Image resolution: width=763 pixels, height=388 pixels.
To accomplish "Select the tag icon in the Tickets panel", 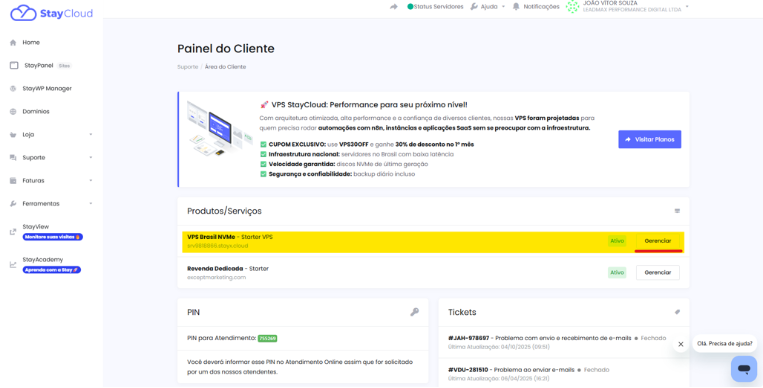I will point(677,312).
